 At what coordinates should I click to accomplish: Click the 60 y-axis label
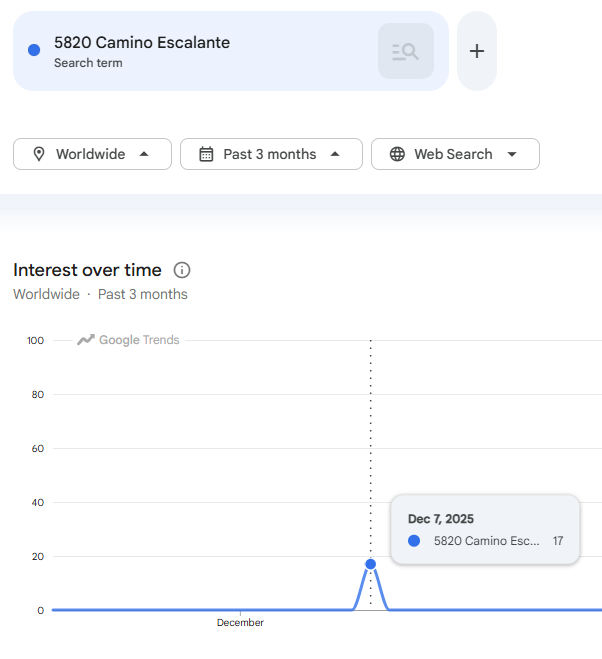(x=38, y=448)
